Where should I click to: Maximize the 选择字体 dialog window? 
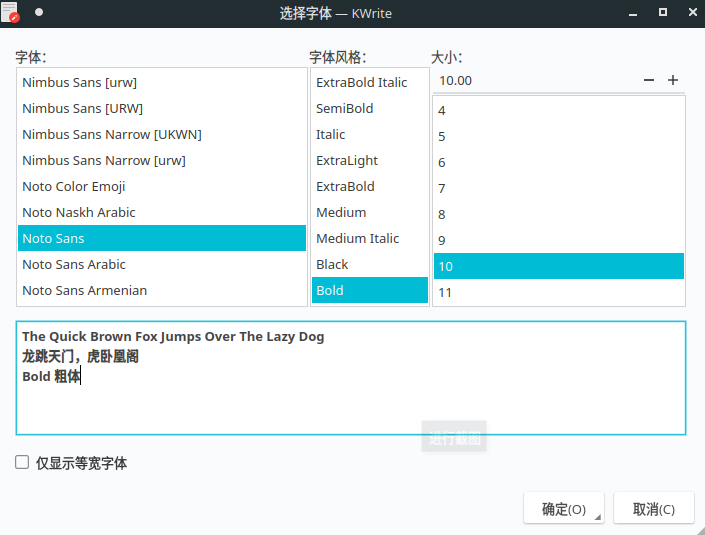663,12
